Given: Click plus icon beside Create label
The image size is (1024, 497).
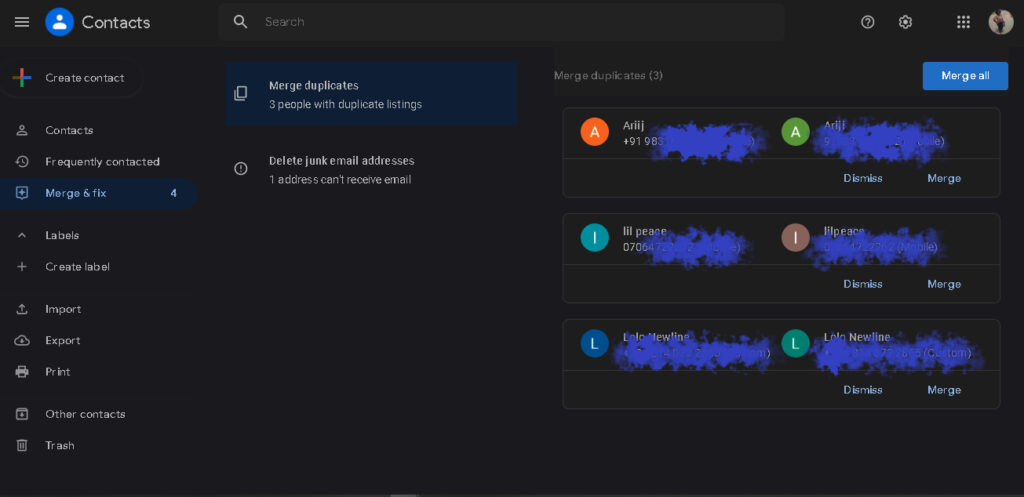Looking at the screenshot, I should tap(22, 266).
